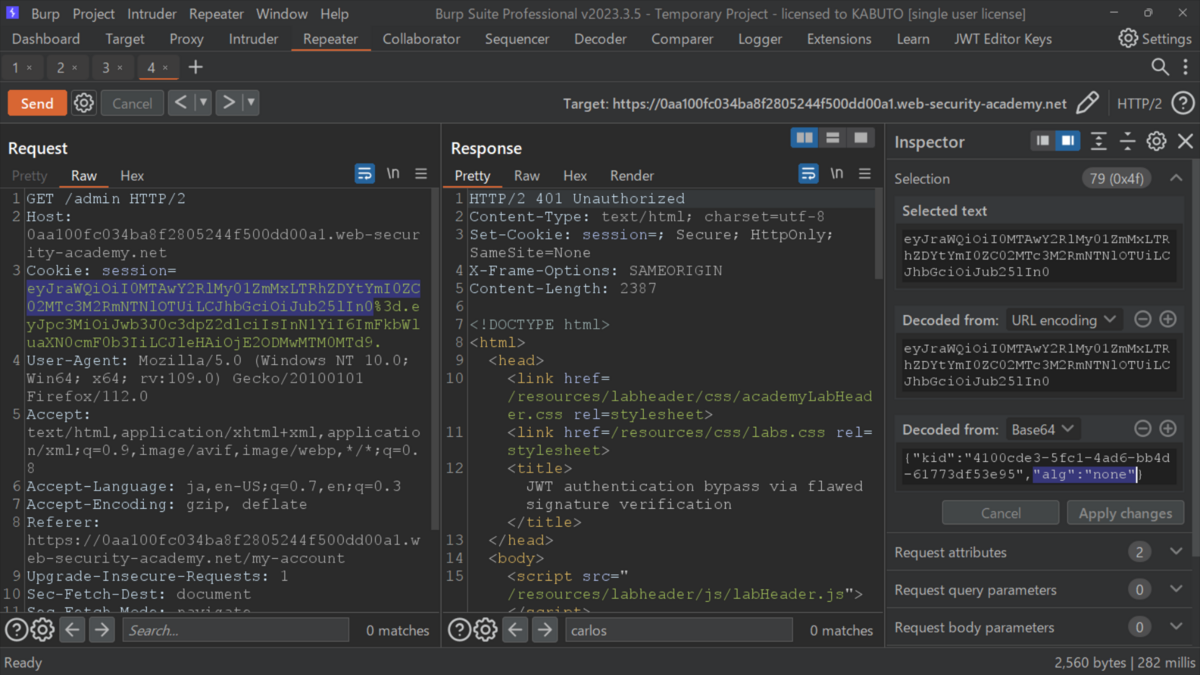Toggle line wrap in Response viewer
This screenshot has height=675, width=1200.
click(808, 174)
